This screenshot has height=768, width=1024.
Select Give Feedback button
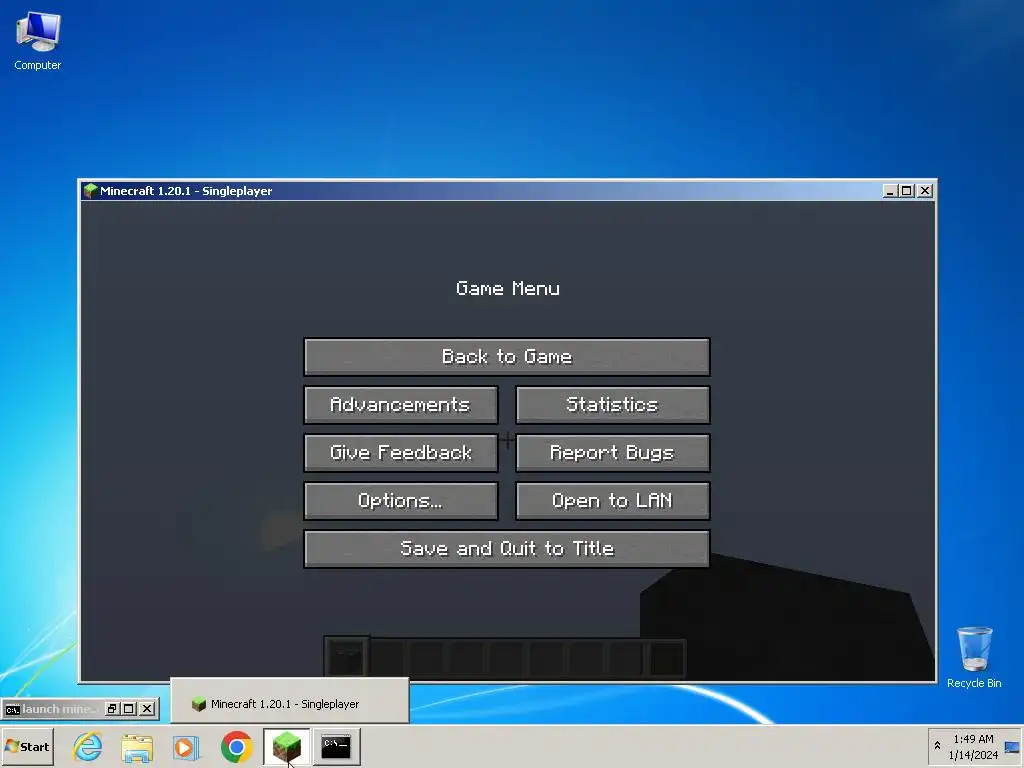pos(401,453)
